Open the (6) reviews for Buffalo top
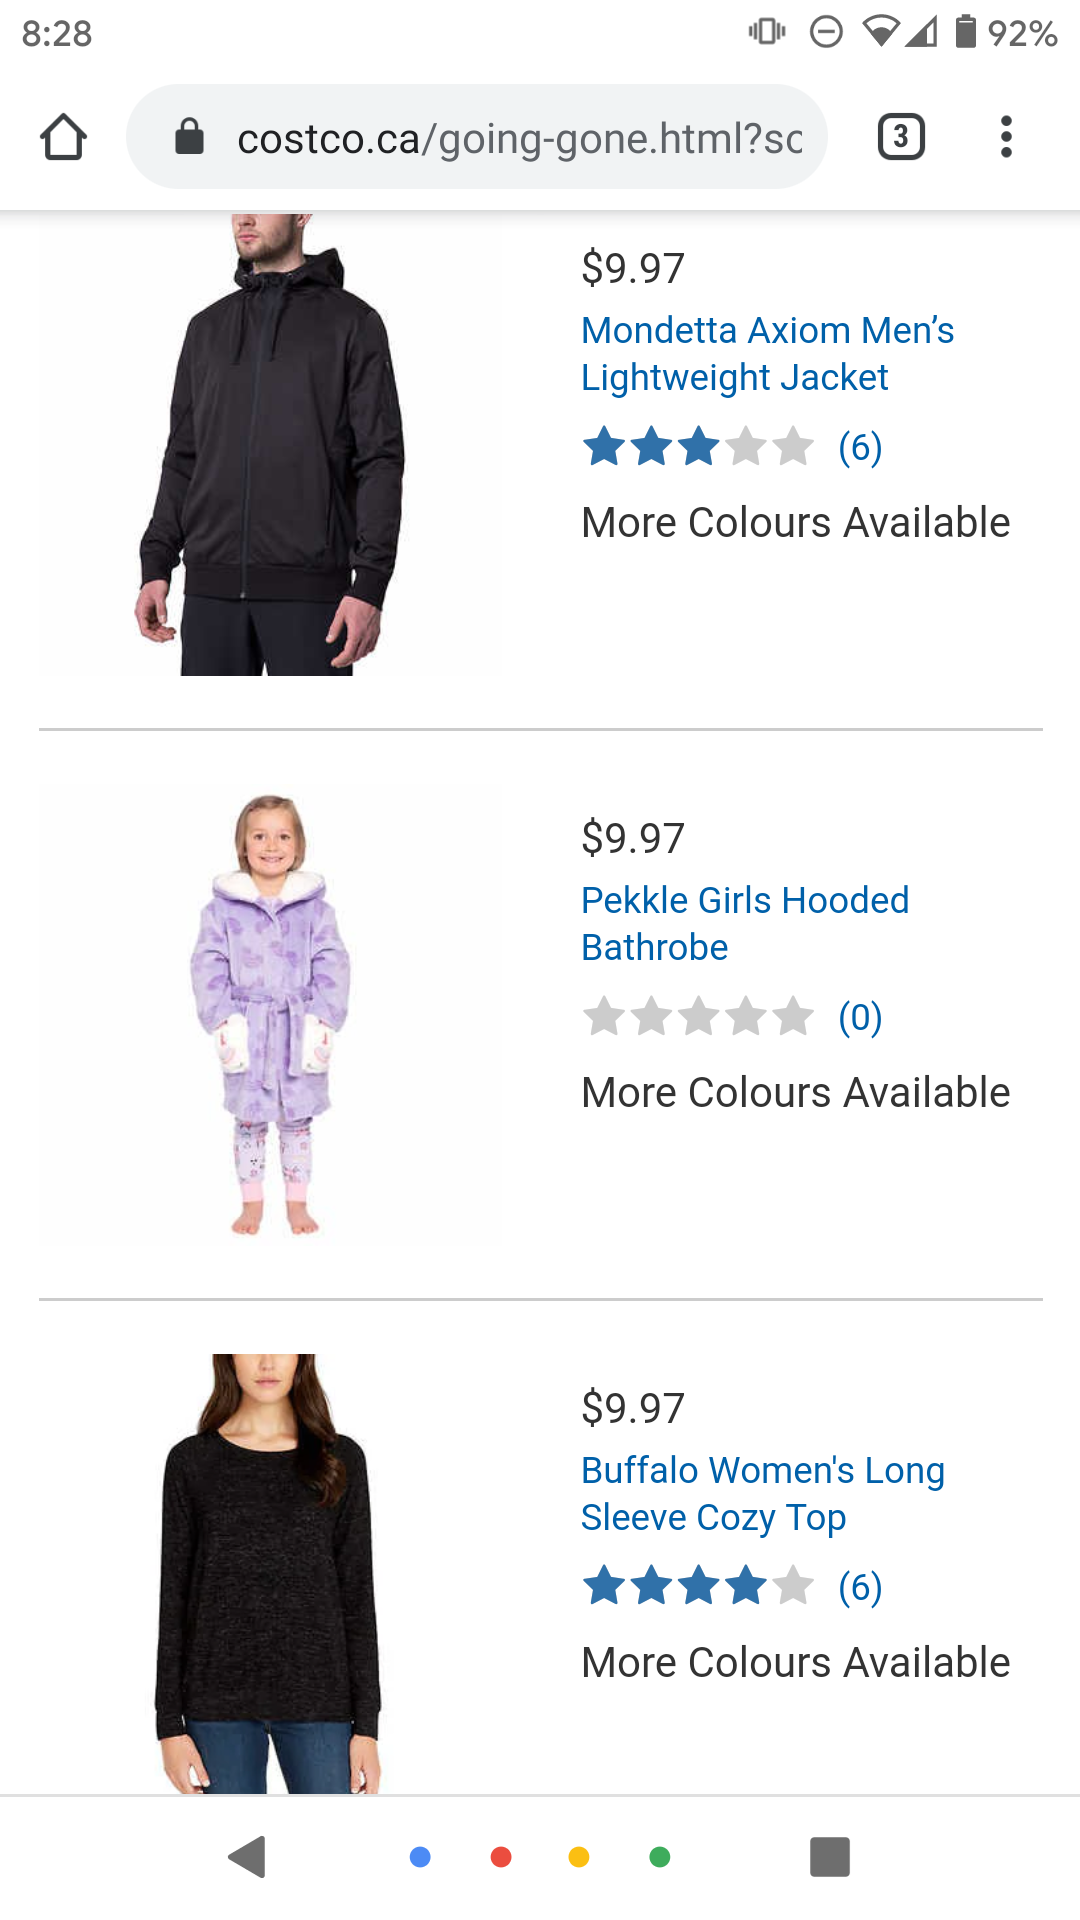Viewport: 1080px width, 1920px height. point(860,1587)
